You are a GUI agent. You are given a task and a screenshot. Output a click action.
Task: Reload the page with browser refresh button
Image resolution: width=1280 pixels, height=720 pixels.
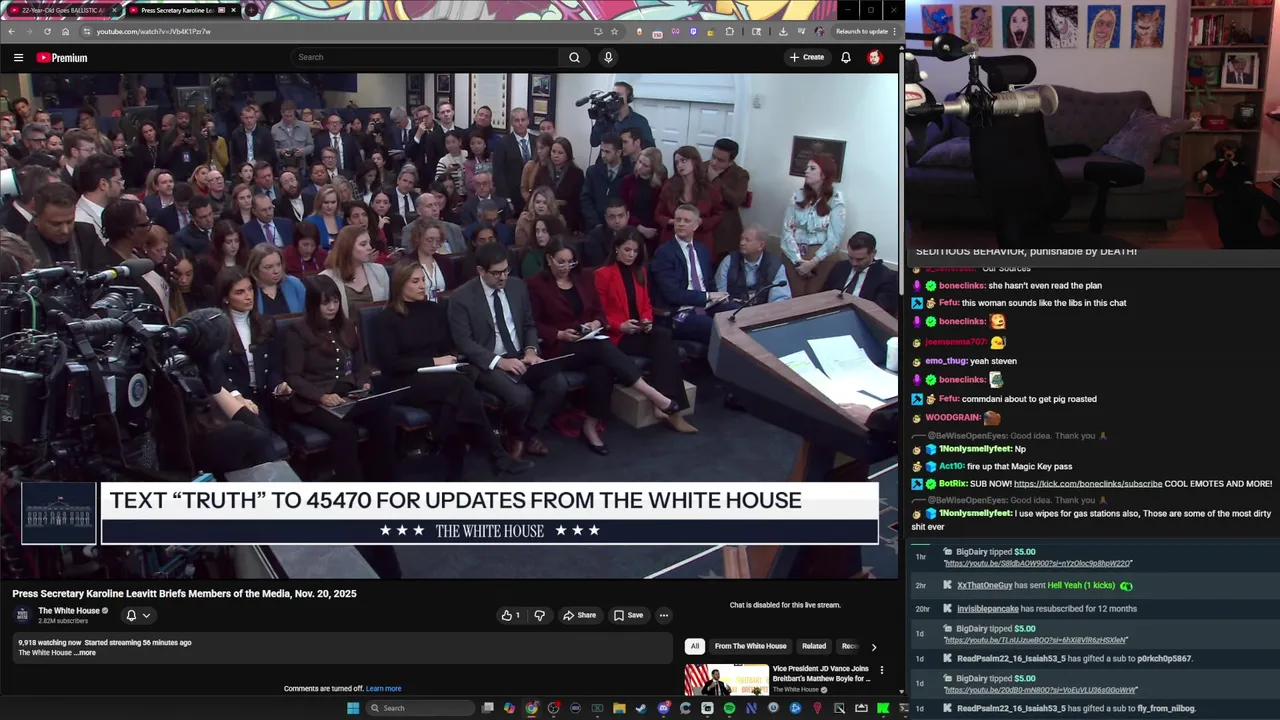pyautogui.click(x=47, y=31)
